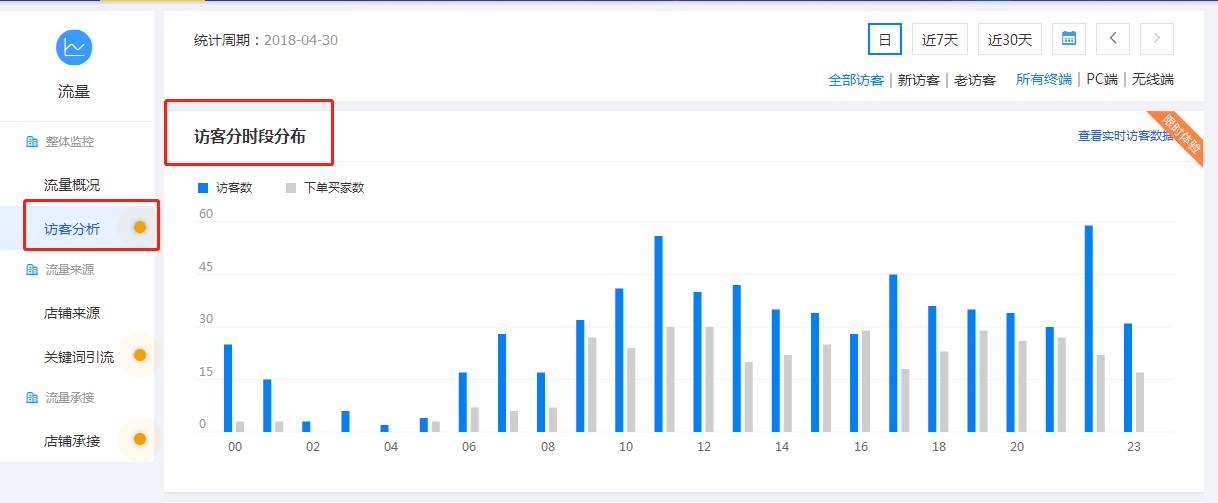
Task: Click the 流量承接 section icon
Action: pyautogui.click(x=31, y=398)
